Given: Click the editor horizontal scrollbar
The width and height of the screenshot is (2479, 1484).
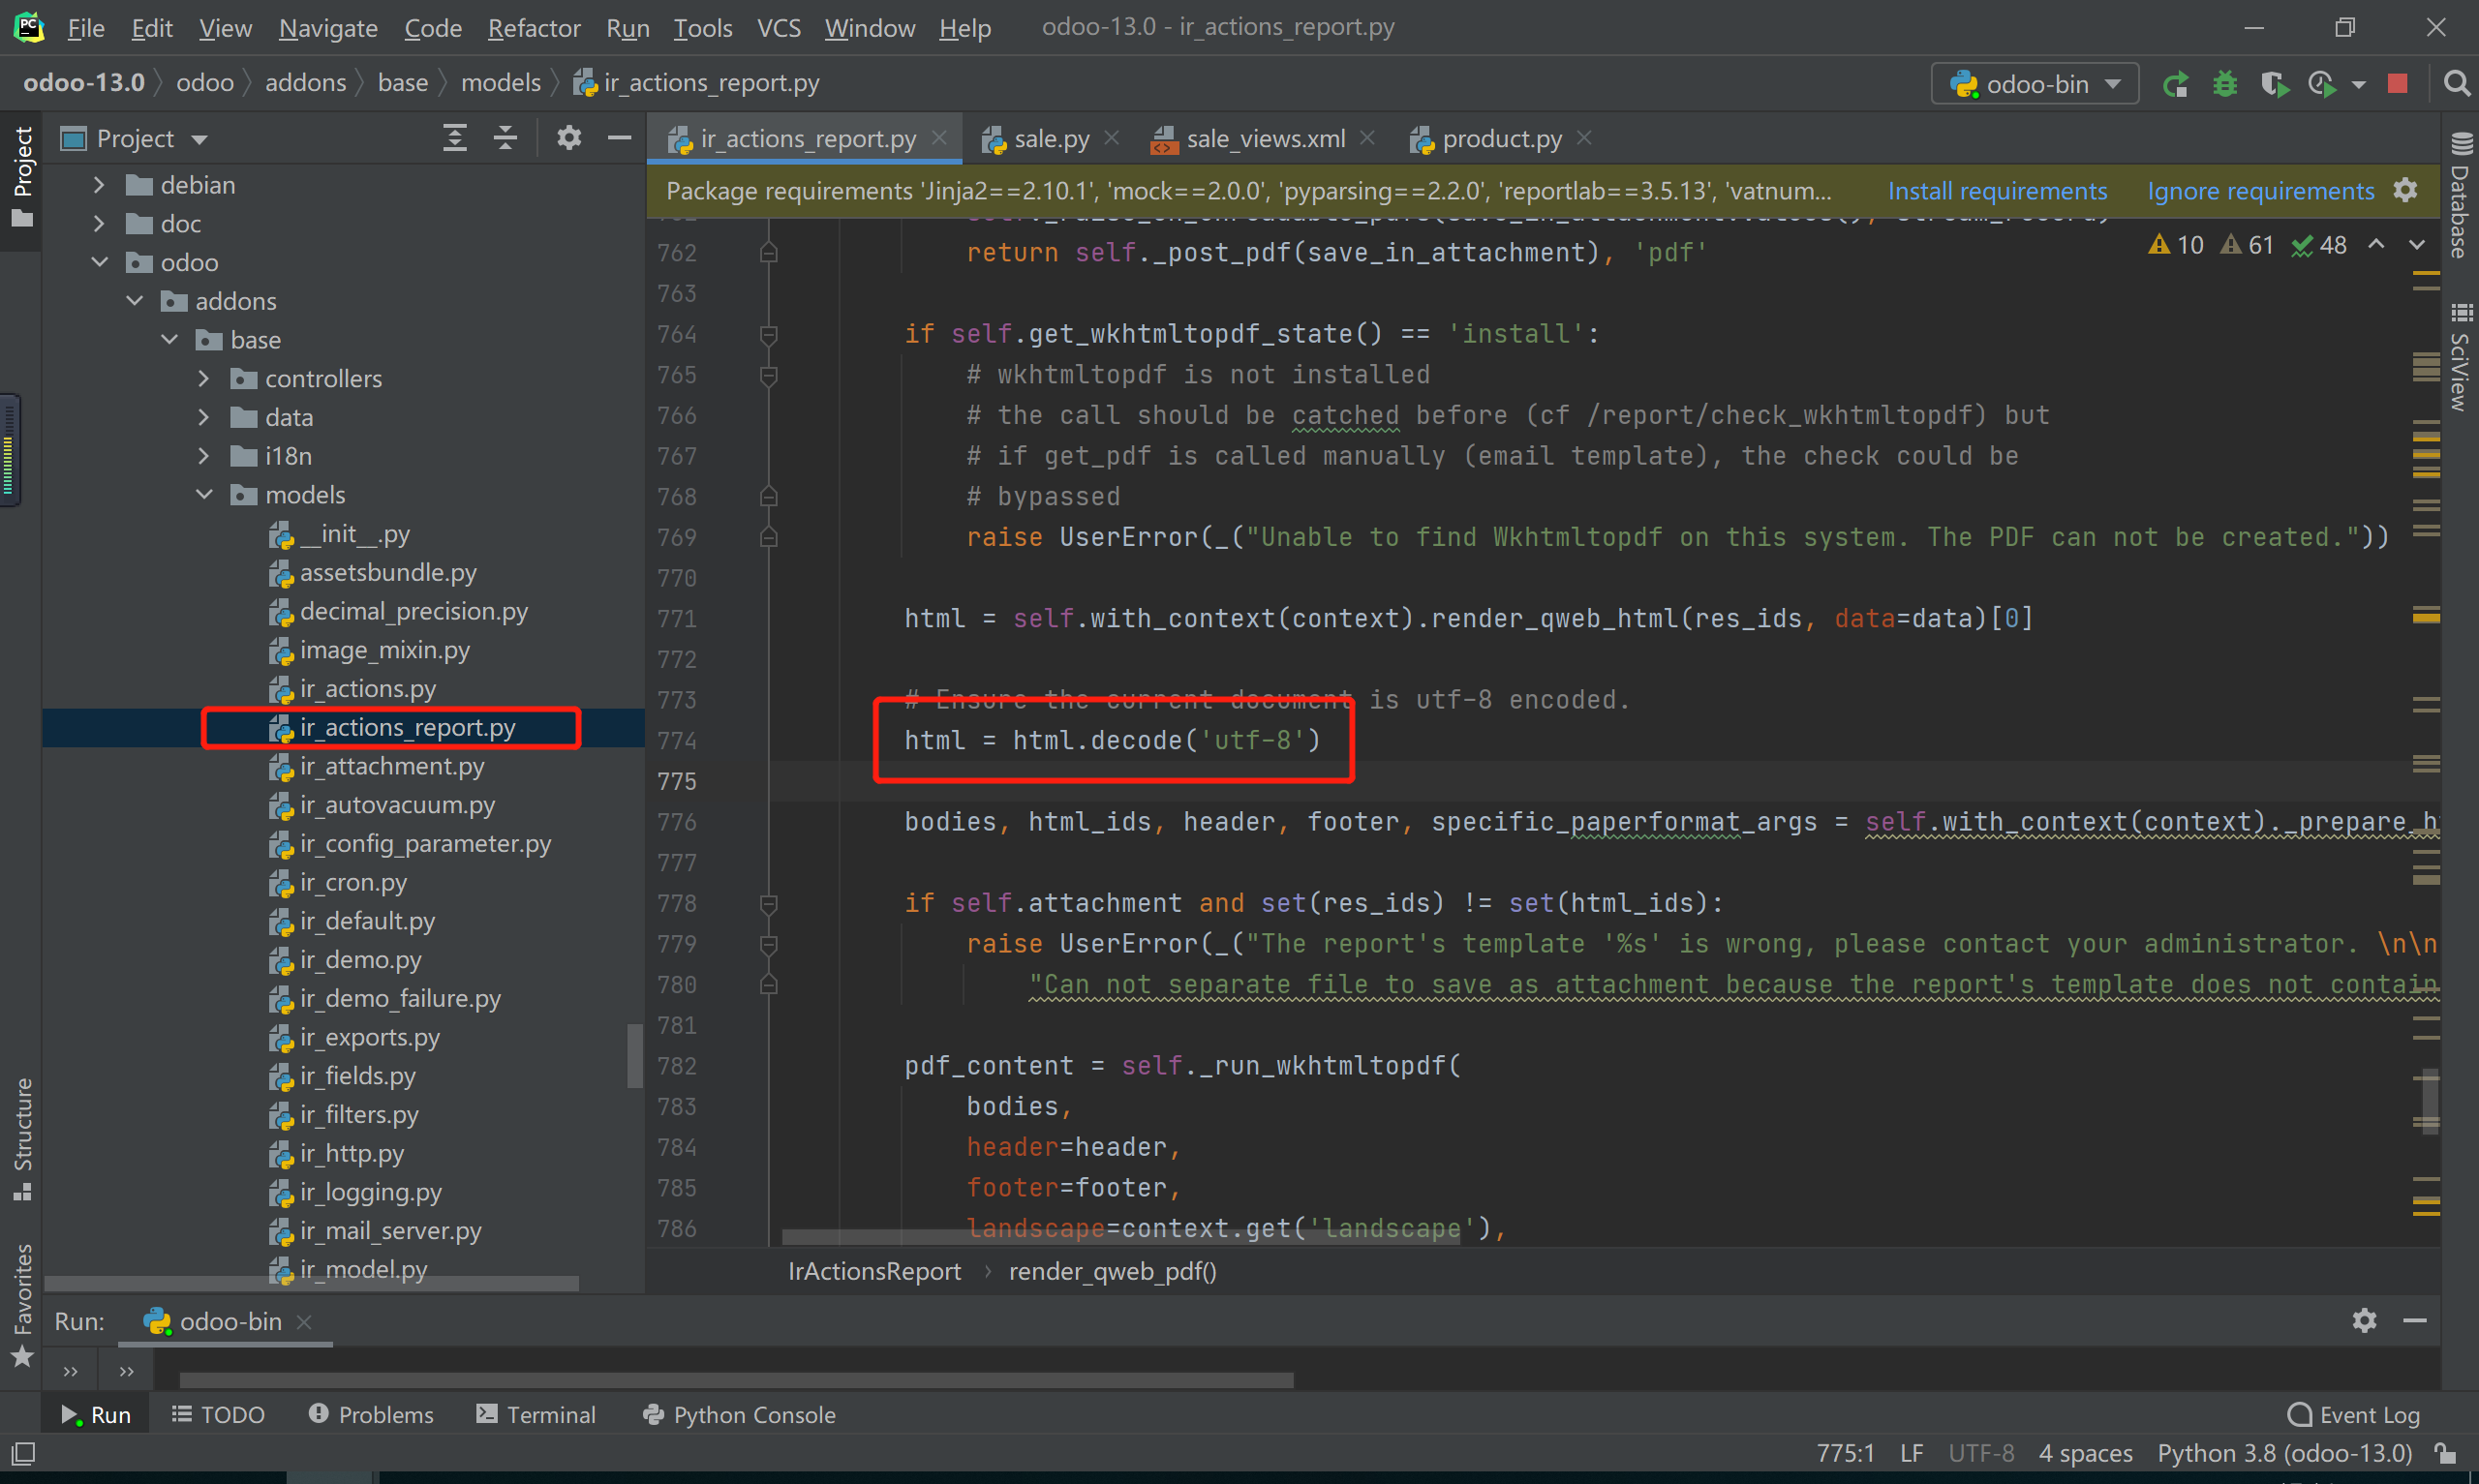Looking at the screenshot, I should coord(1120,1236).
